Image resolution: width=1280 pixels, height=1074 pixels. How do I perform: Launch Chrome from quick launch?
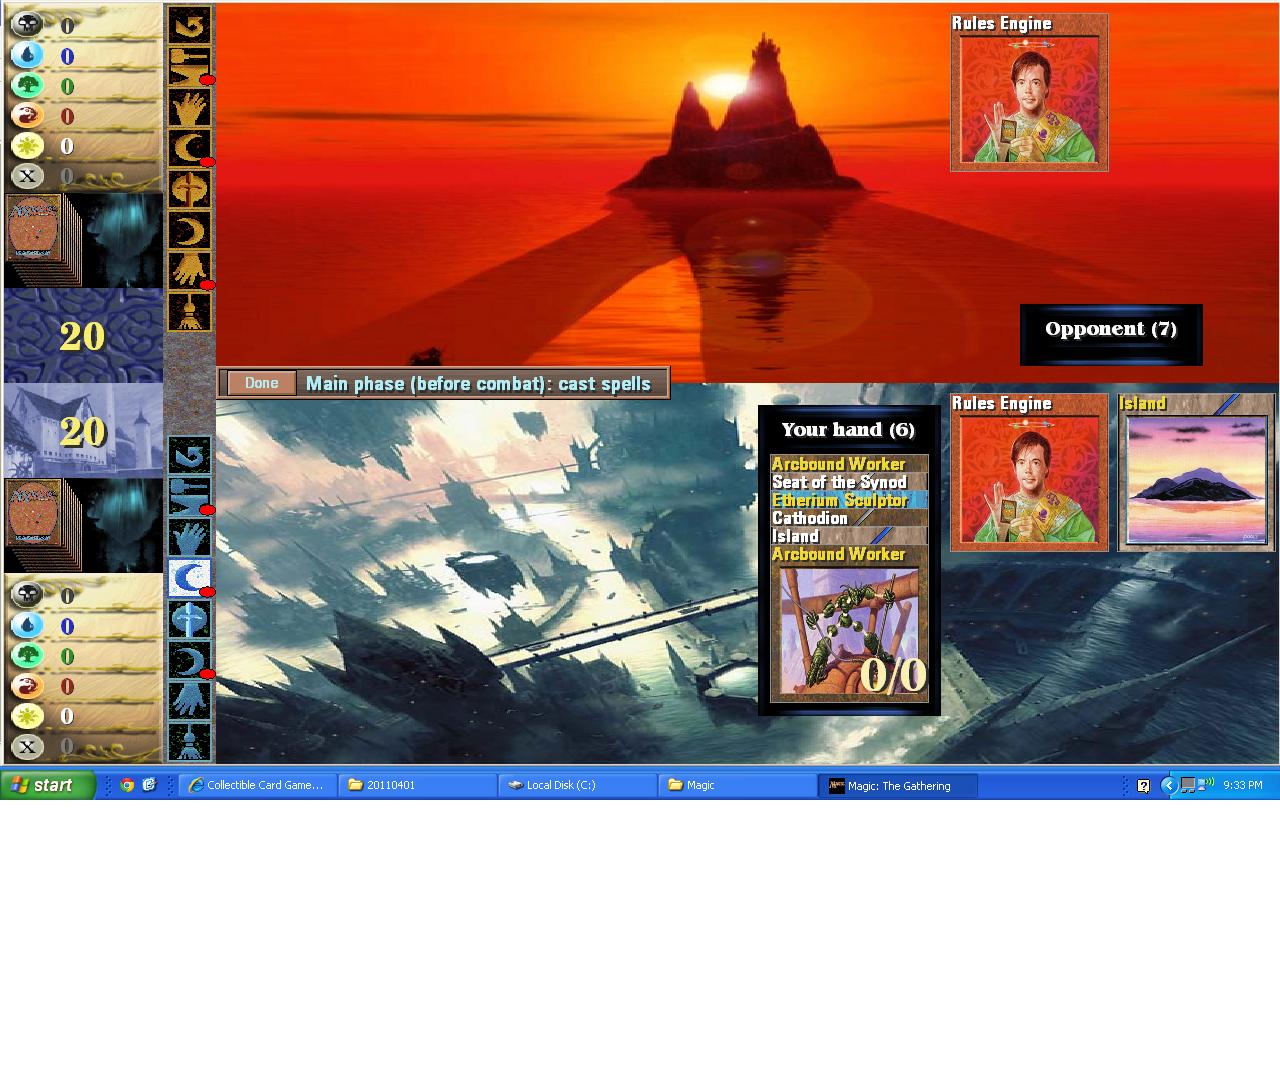(127, 785)
